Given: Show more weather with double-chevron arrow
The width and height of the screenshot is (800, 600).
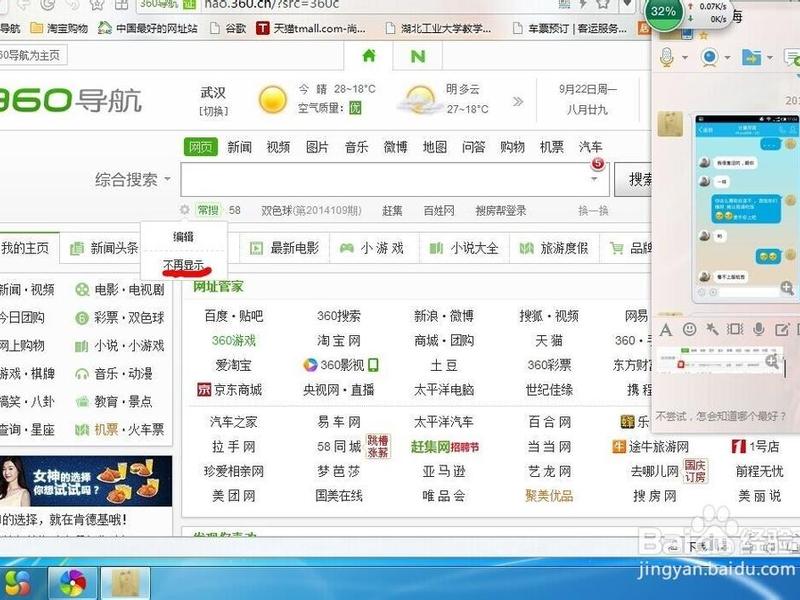Looking at the screenshot, I should (x=518, y=101).
